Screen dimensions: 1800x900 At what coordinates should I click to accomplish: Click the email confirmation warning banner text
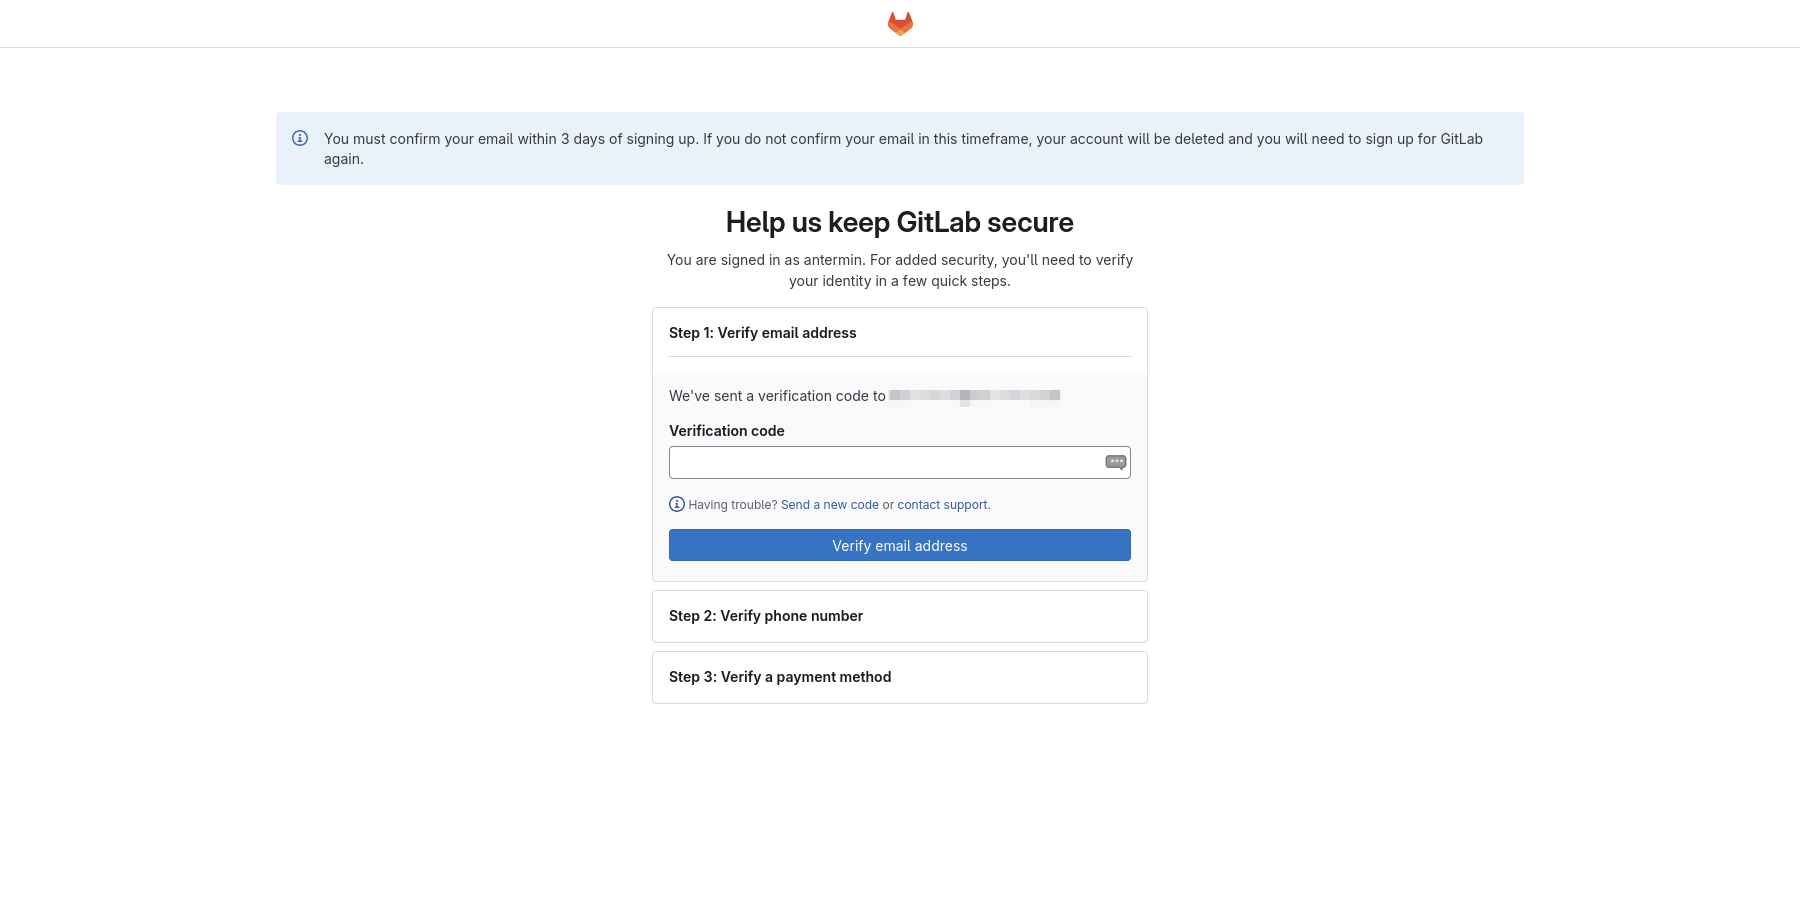click(x=903, y=149)
